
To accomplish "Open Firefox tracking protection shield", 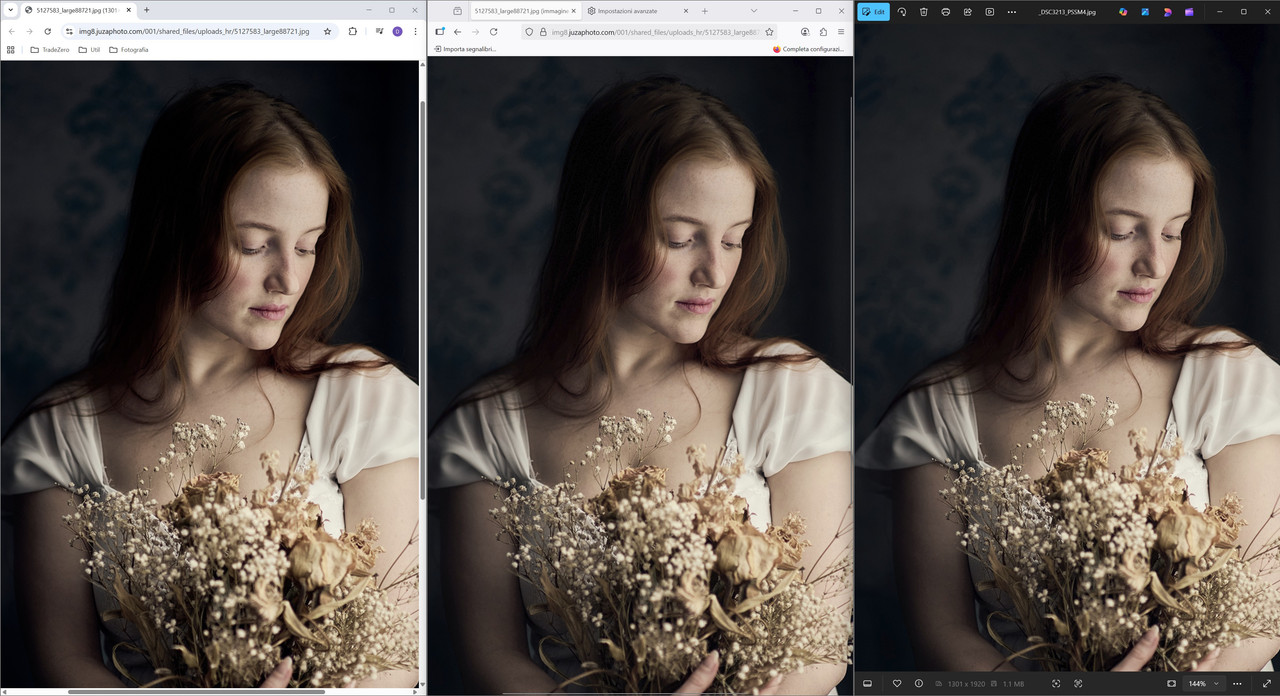I will [530, 32].
